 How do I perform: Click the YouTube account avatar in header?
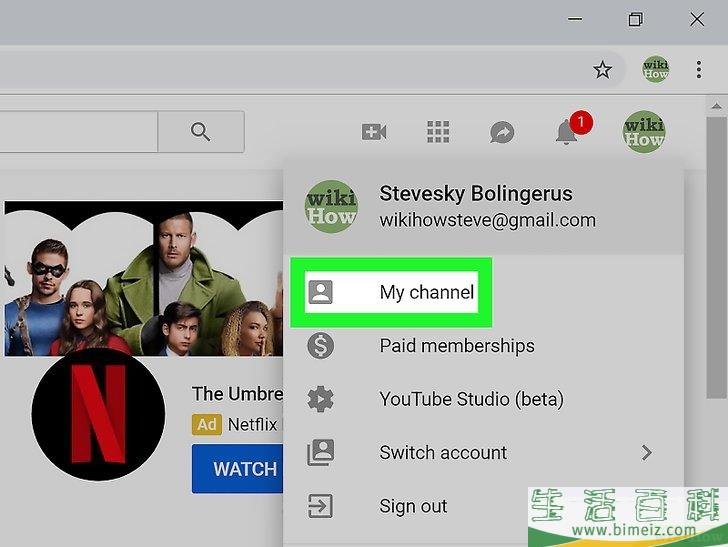pyautogui.click(x=644, y=132)
